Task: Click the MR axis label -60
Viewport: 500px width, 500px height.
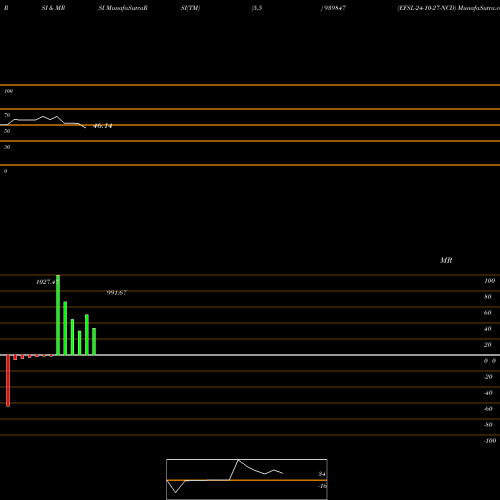Action: (x=488, y=409)
